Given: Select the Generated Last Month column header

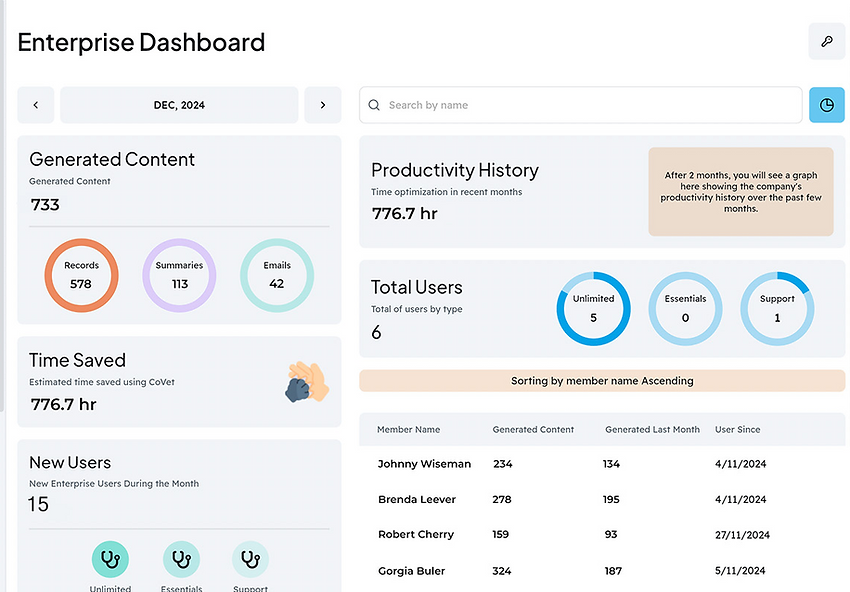Looking at the screenshot, I should point(651,429).
